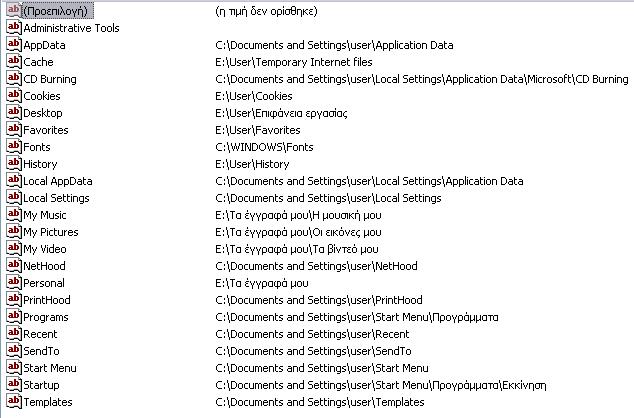Click the Cookies value name
This screenshot has height=418, width=634.
(x=42, y=96)
